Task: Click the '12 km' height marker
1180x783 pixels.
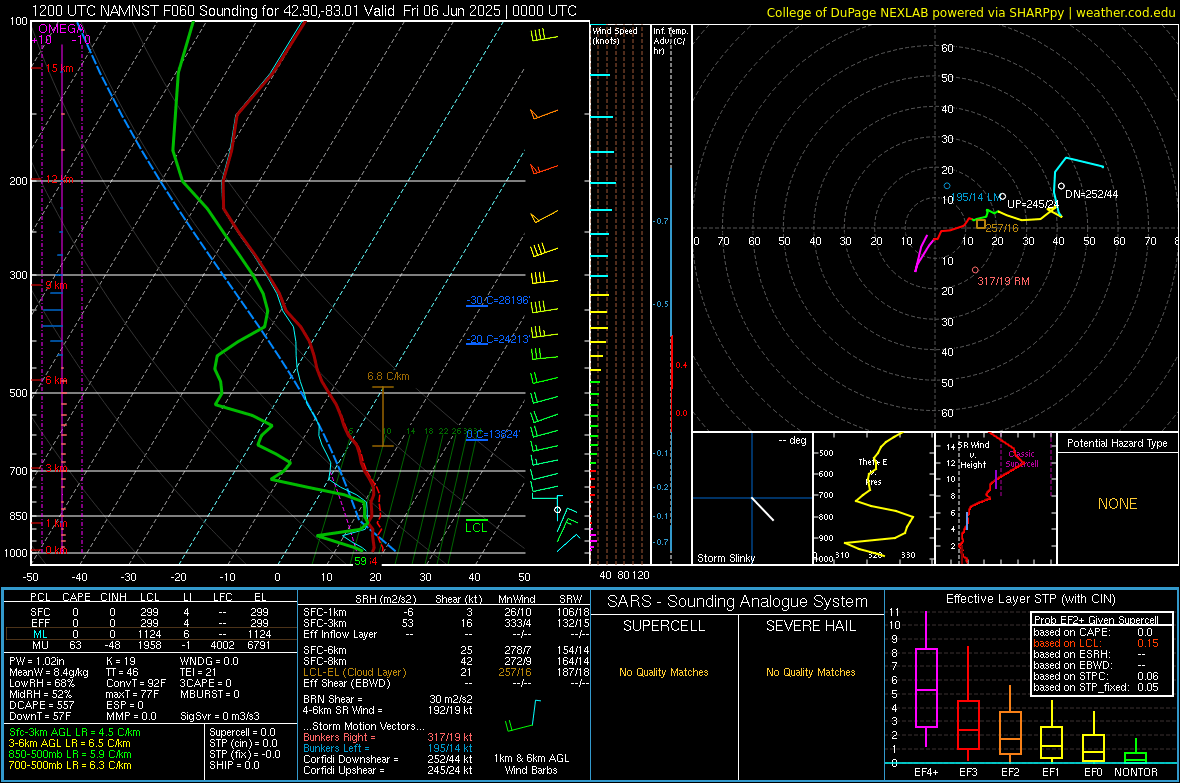Action: 59,179
